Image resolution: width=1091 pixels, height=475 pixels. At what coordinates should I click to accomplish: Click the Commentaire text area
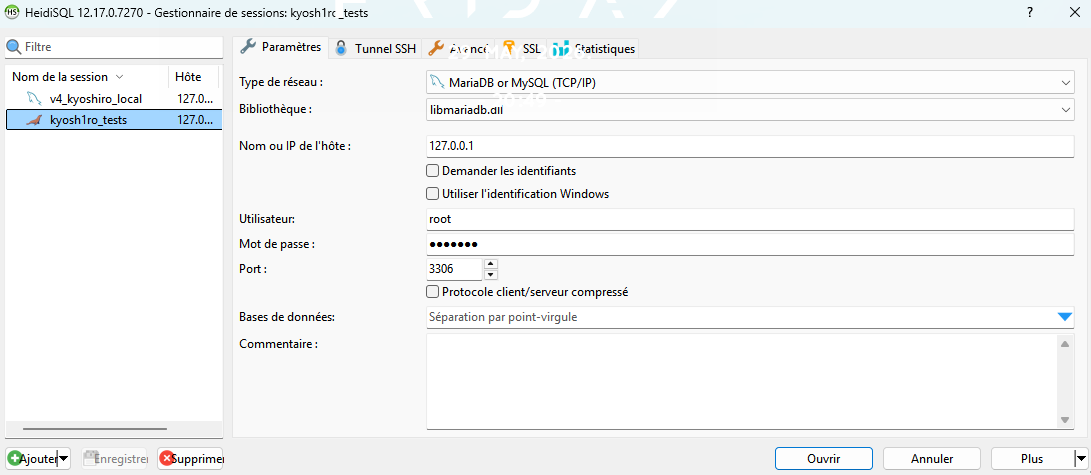[x=742, y=382]
